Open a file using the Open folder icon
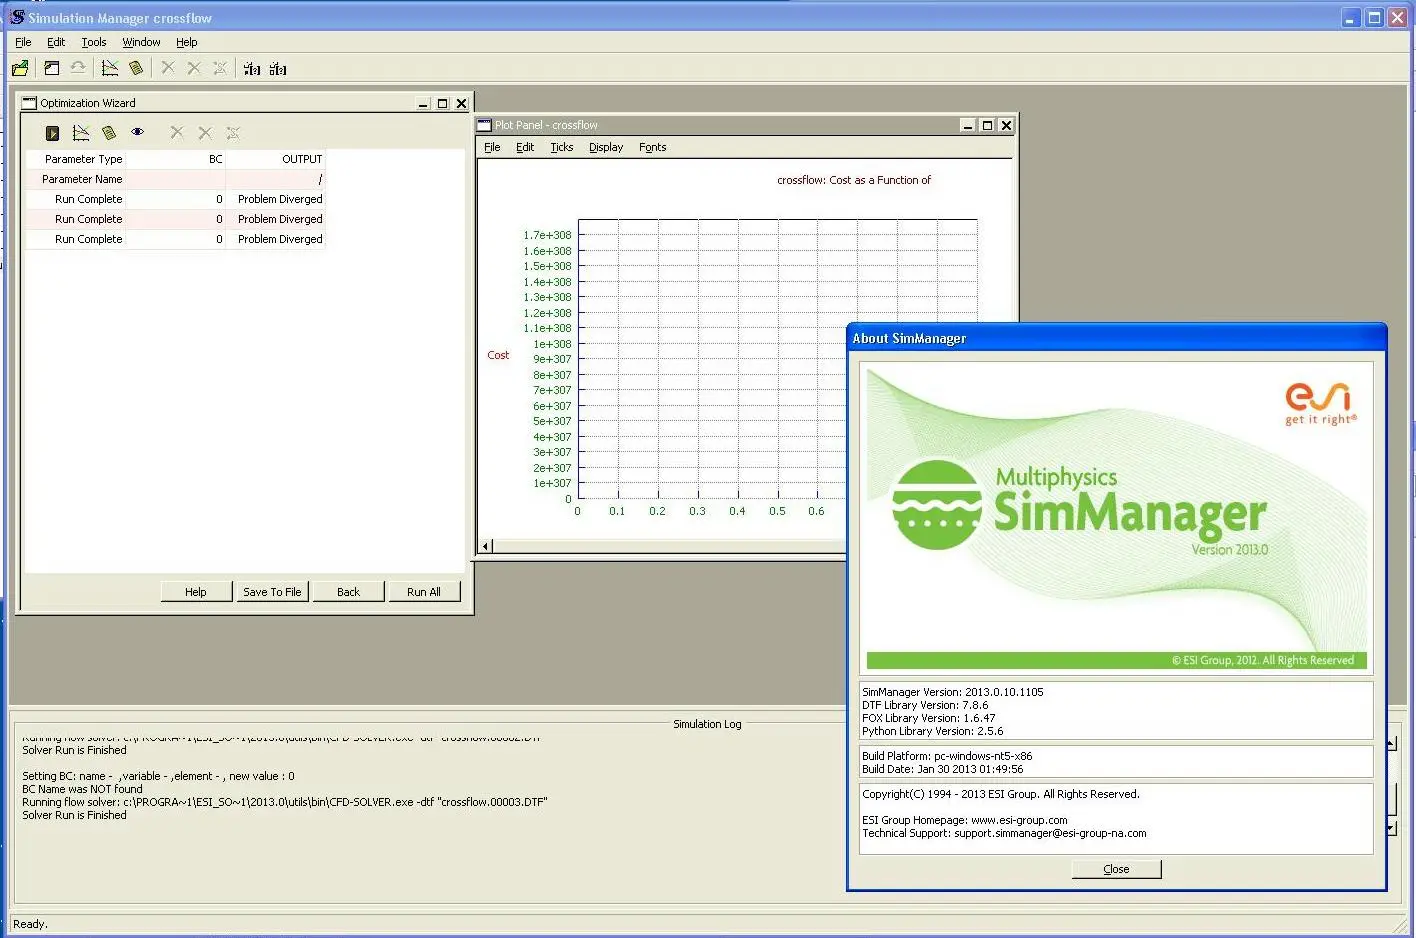The width and height of the screenshot is (1416, 938). pyautogui.click(x=19, y=67)
